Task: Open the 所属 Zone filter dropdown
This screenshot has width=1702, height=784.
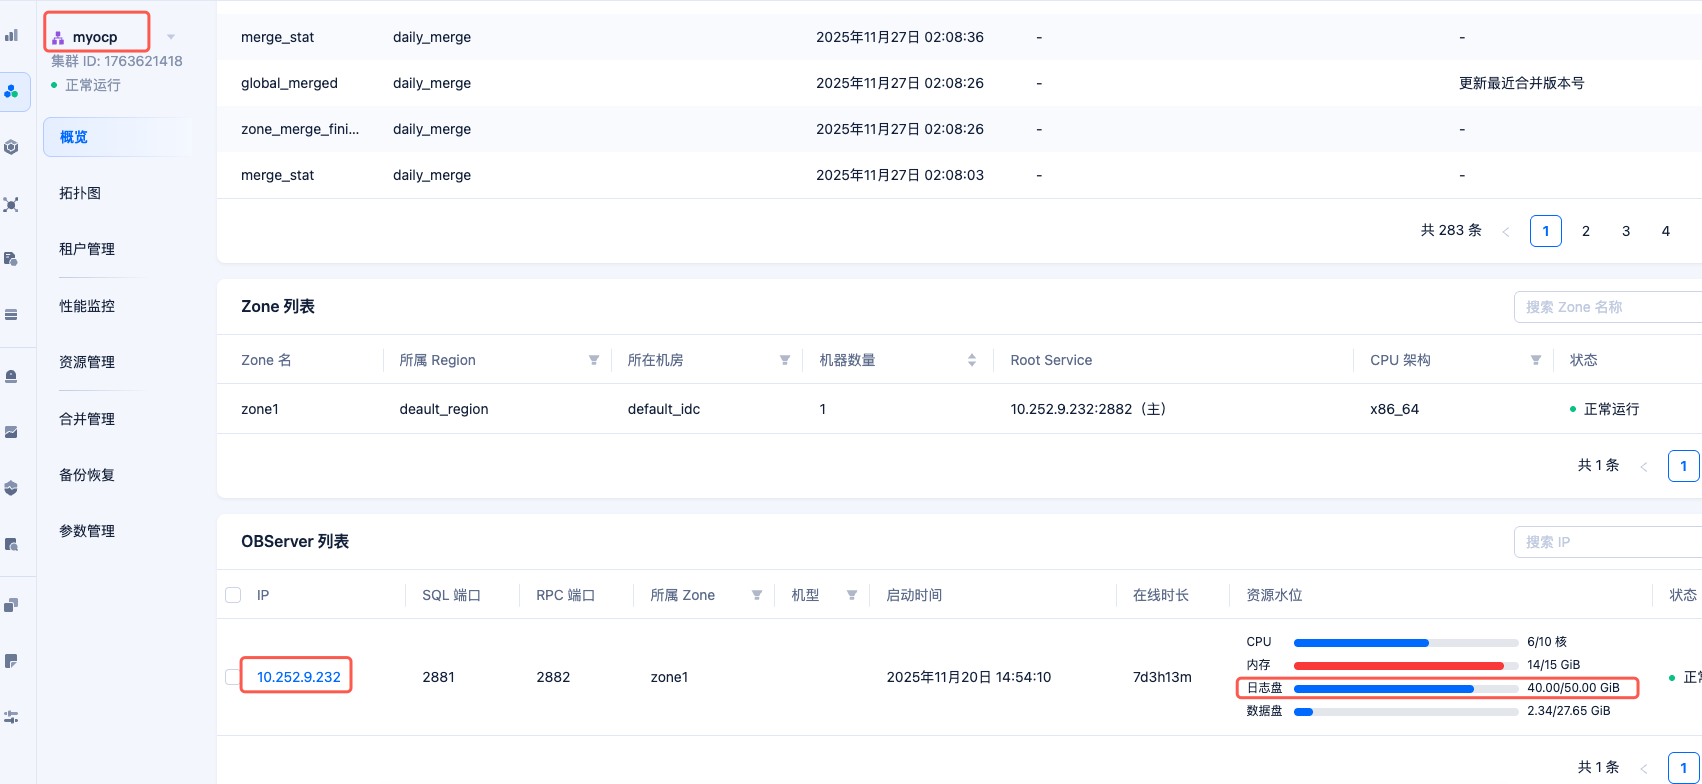Action: 757,595
